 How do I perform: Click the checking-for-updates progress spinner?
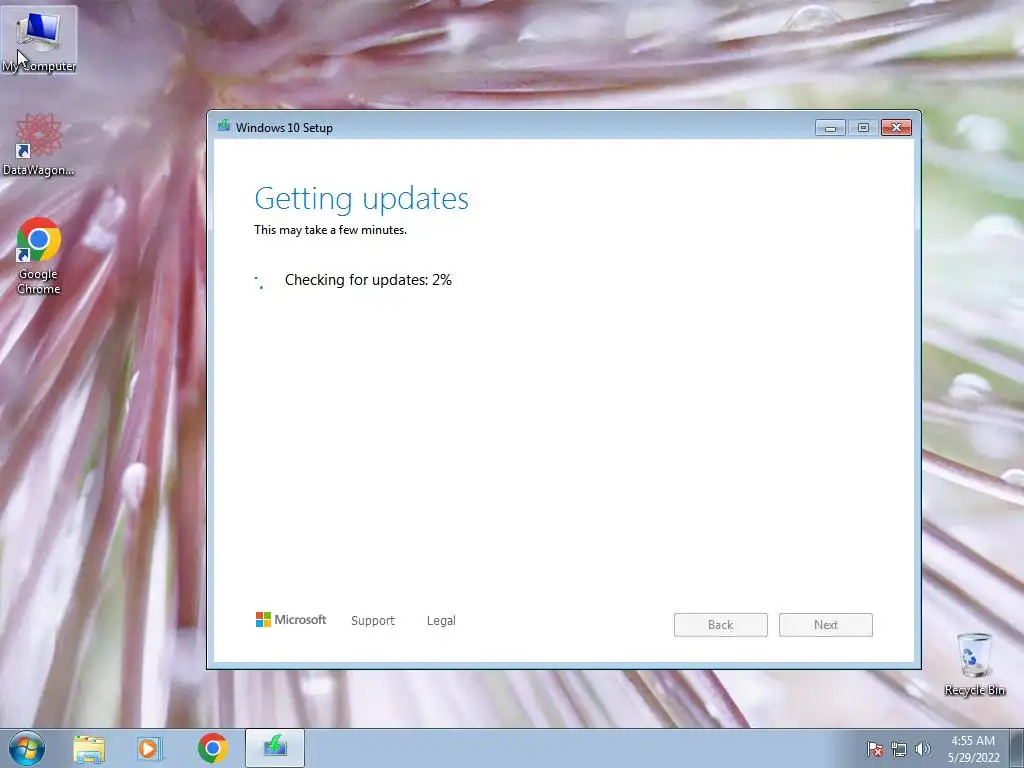tap(259, 281)
